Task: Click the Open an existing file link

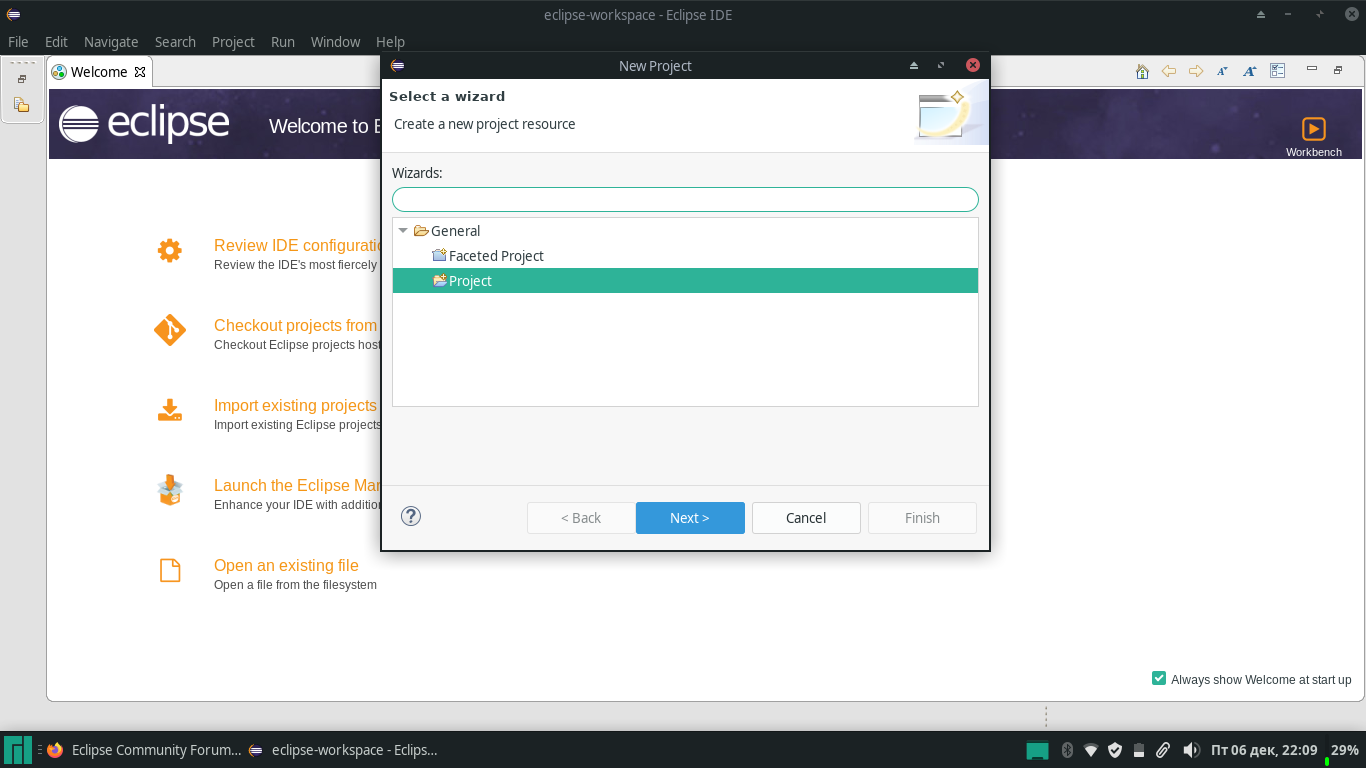Action: [286, 566]
